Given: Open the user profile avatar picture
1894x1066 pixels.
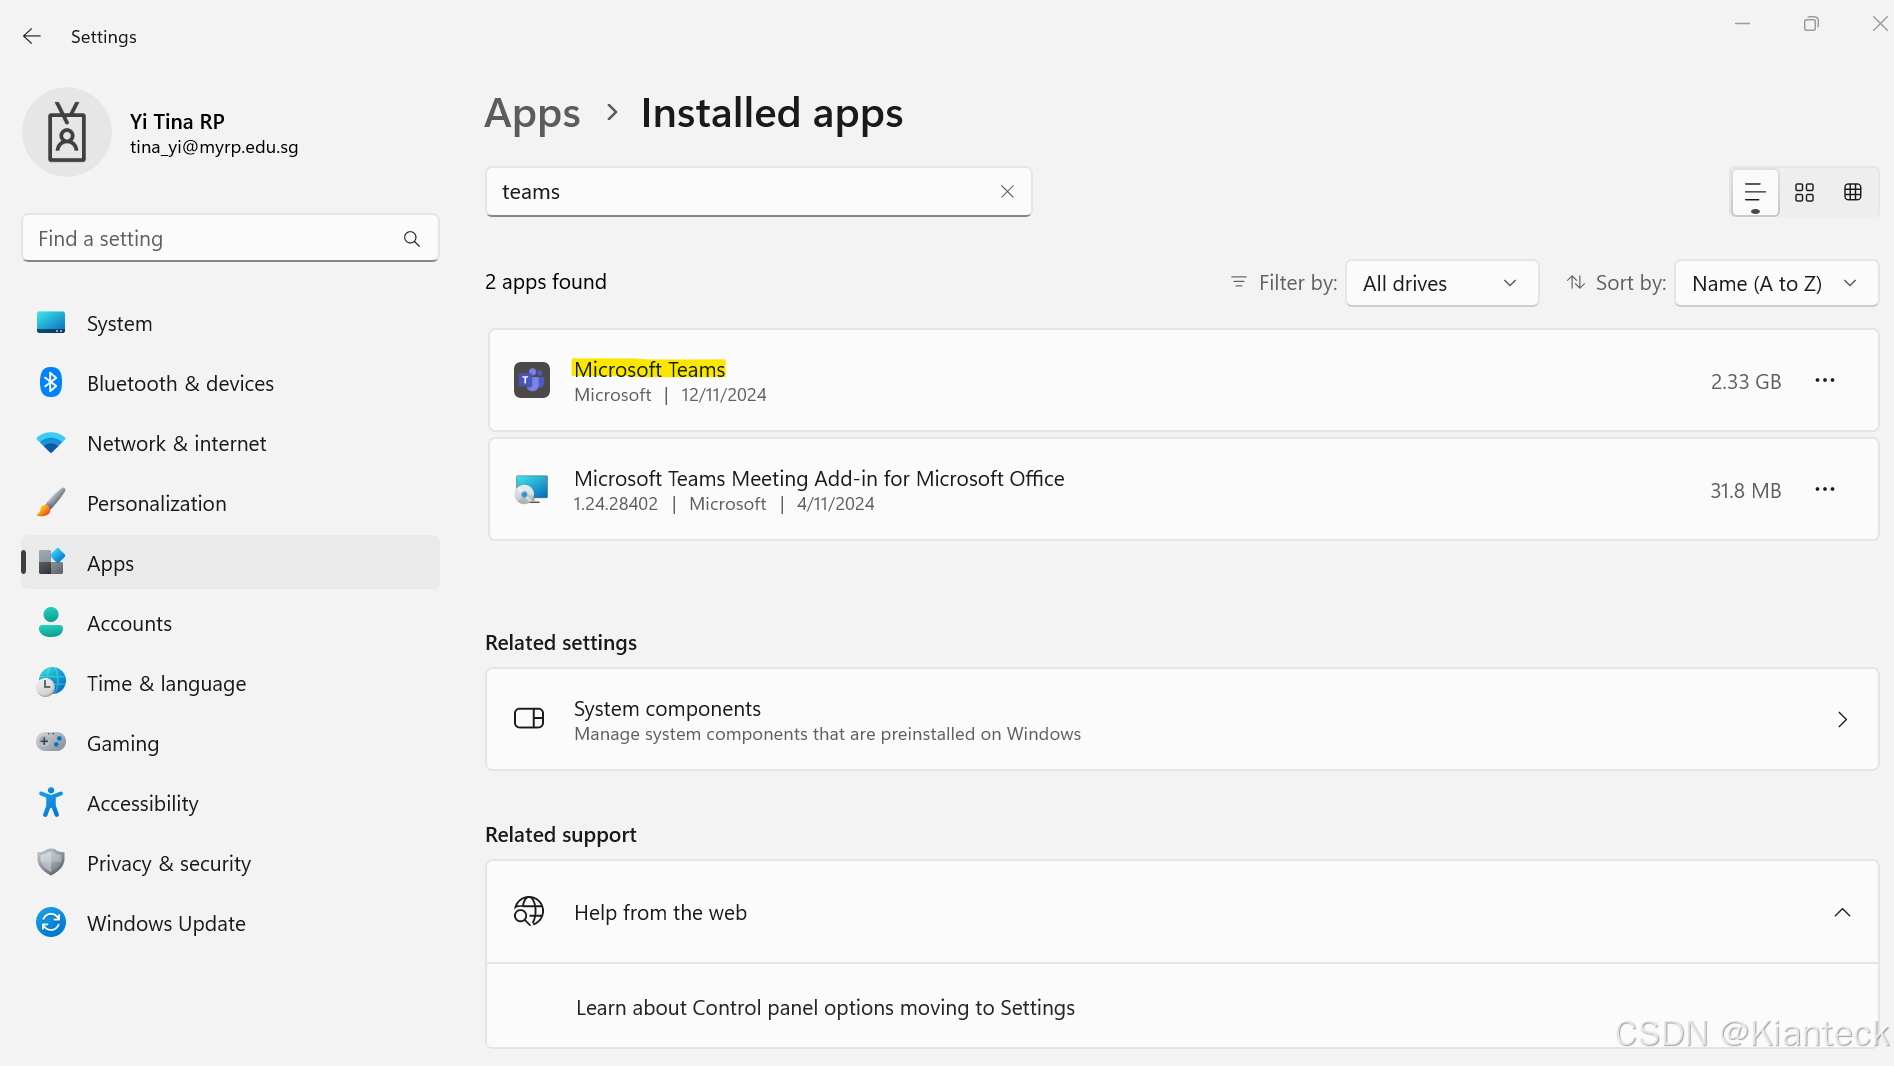Looking at the screenshot, I should click(x=67, y=132).
